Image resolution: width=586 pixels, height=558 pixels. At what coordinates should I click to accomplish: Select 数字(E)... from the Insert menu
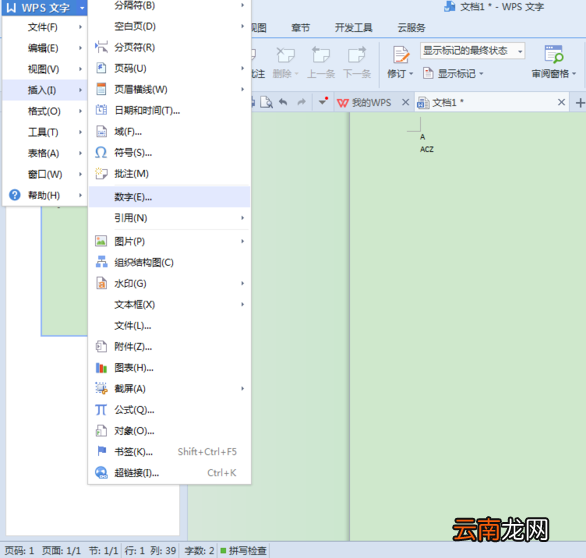pyautogui.click(x=170, y=197)
